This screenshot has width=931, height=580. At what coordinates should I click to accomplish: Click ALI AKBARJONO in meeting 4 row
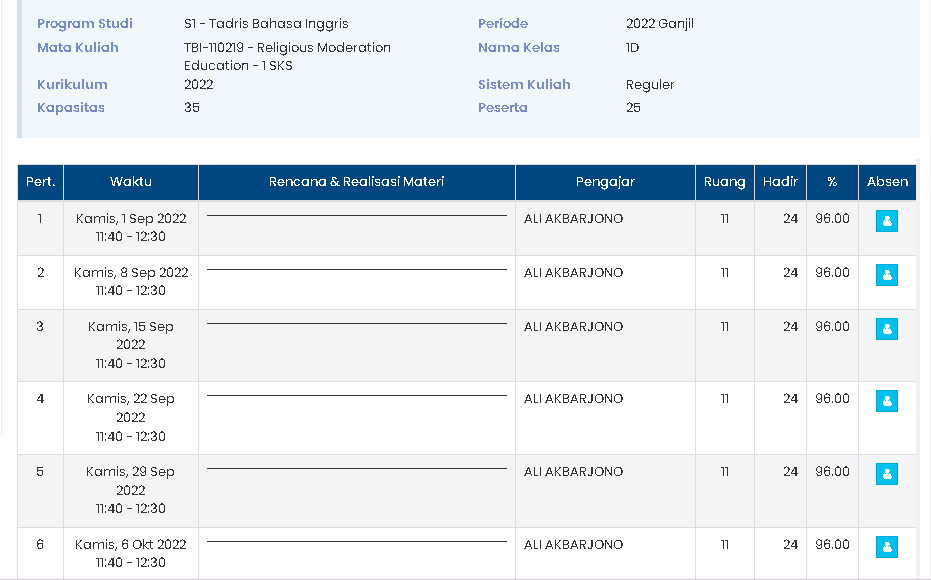573,399
